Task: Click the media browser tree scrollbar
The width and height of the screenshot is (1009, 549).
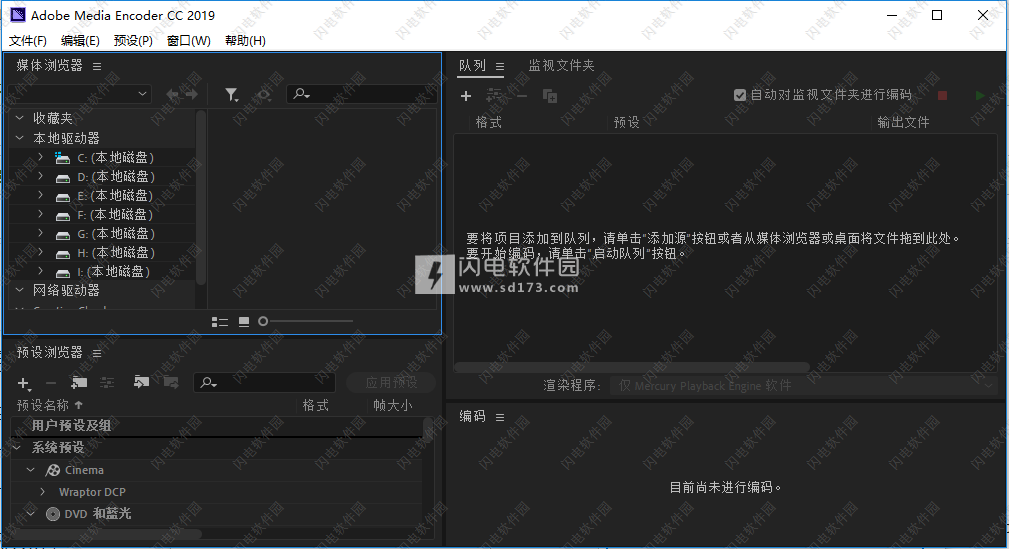Action: [x=201, y=197]
